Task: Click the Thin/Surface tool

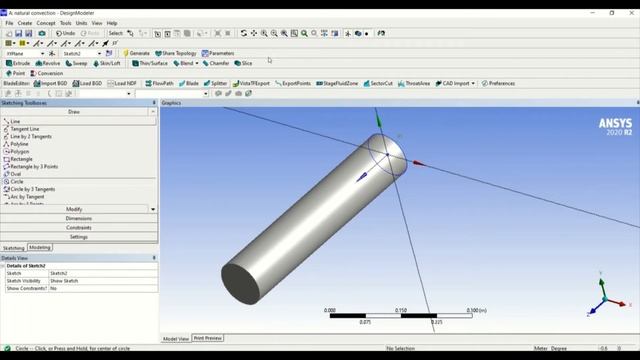Action: [150, 63]
